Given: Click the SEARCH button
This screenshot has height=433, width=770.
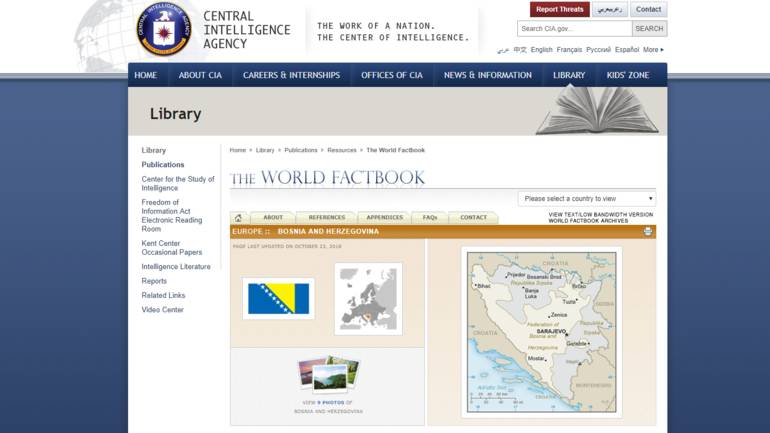Looking at the screenshot, I should [649, 29].
